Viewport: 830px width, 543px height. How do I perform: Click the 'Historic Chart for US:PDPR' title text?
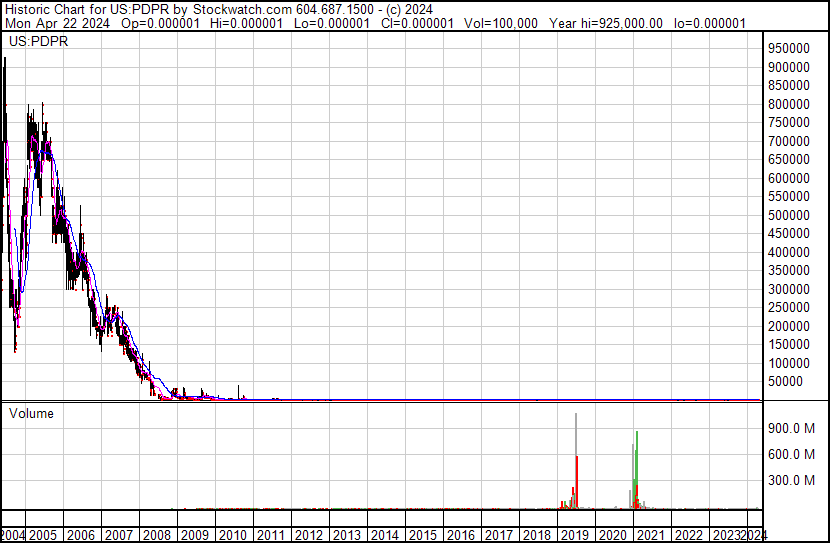point(87,10)
